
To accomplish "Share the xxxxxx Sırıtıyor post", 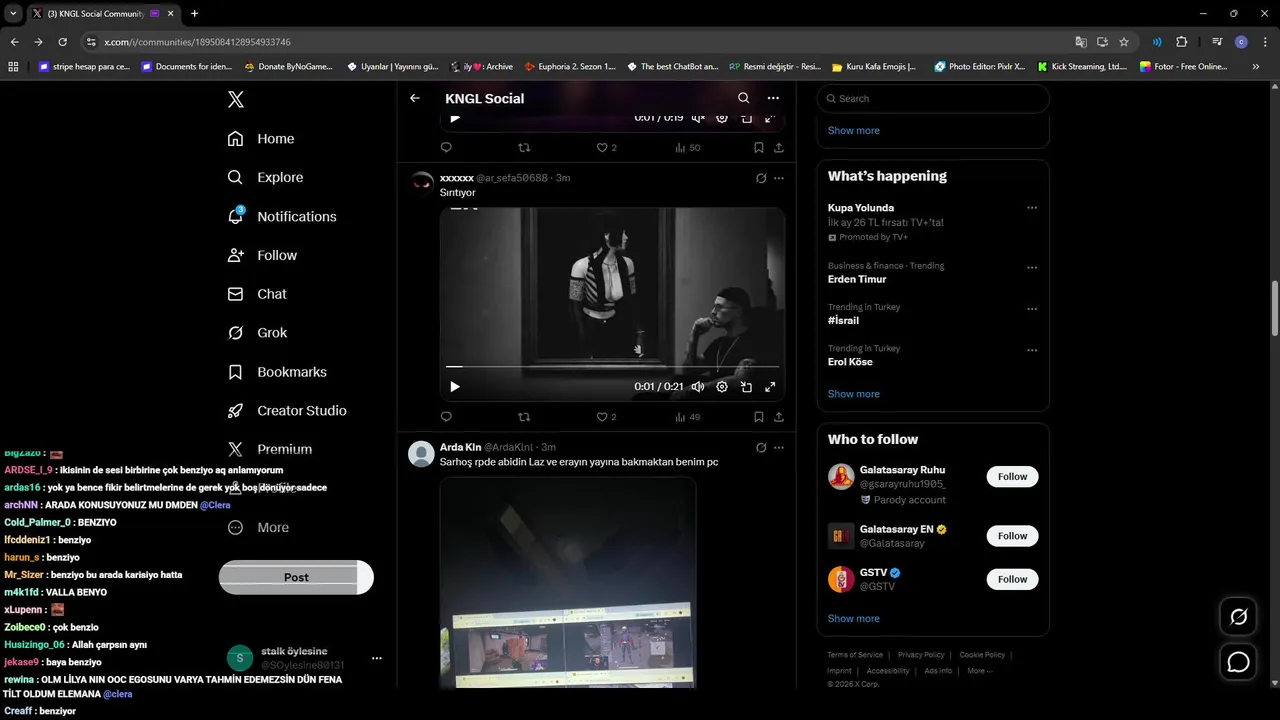I will tap(779, 417).
